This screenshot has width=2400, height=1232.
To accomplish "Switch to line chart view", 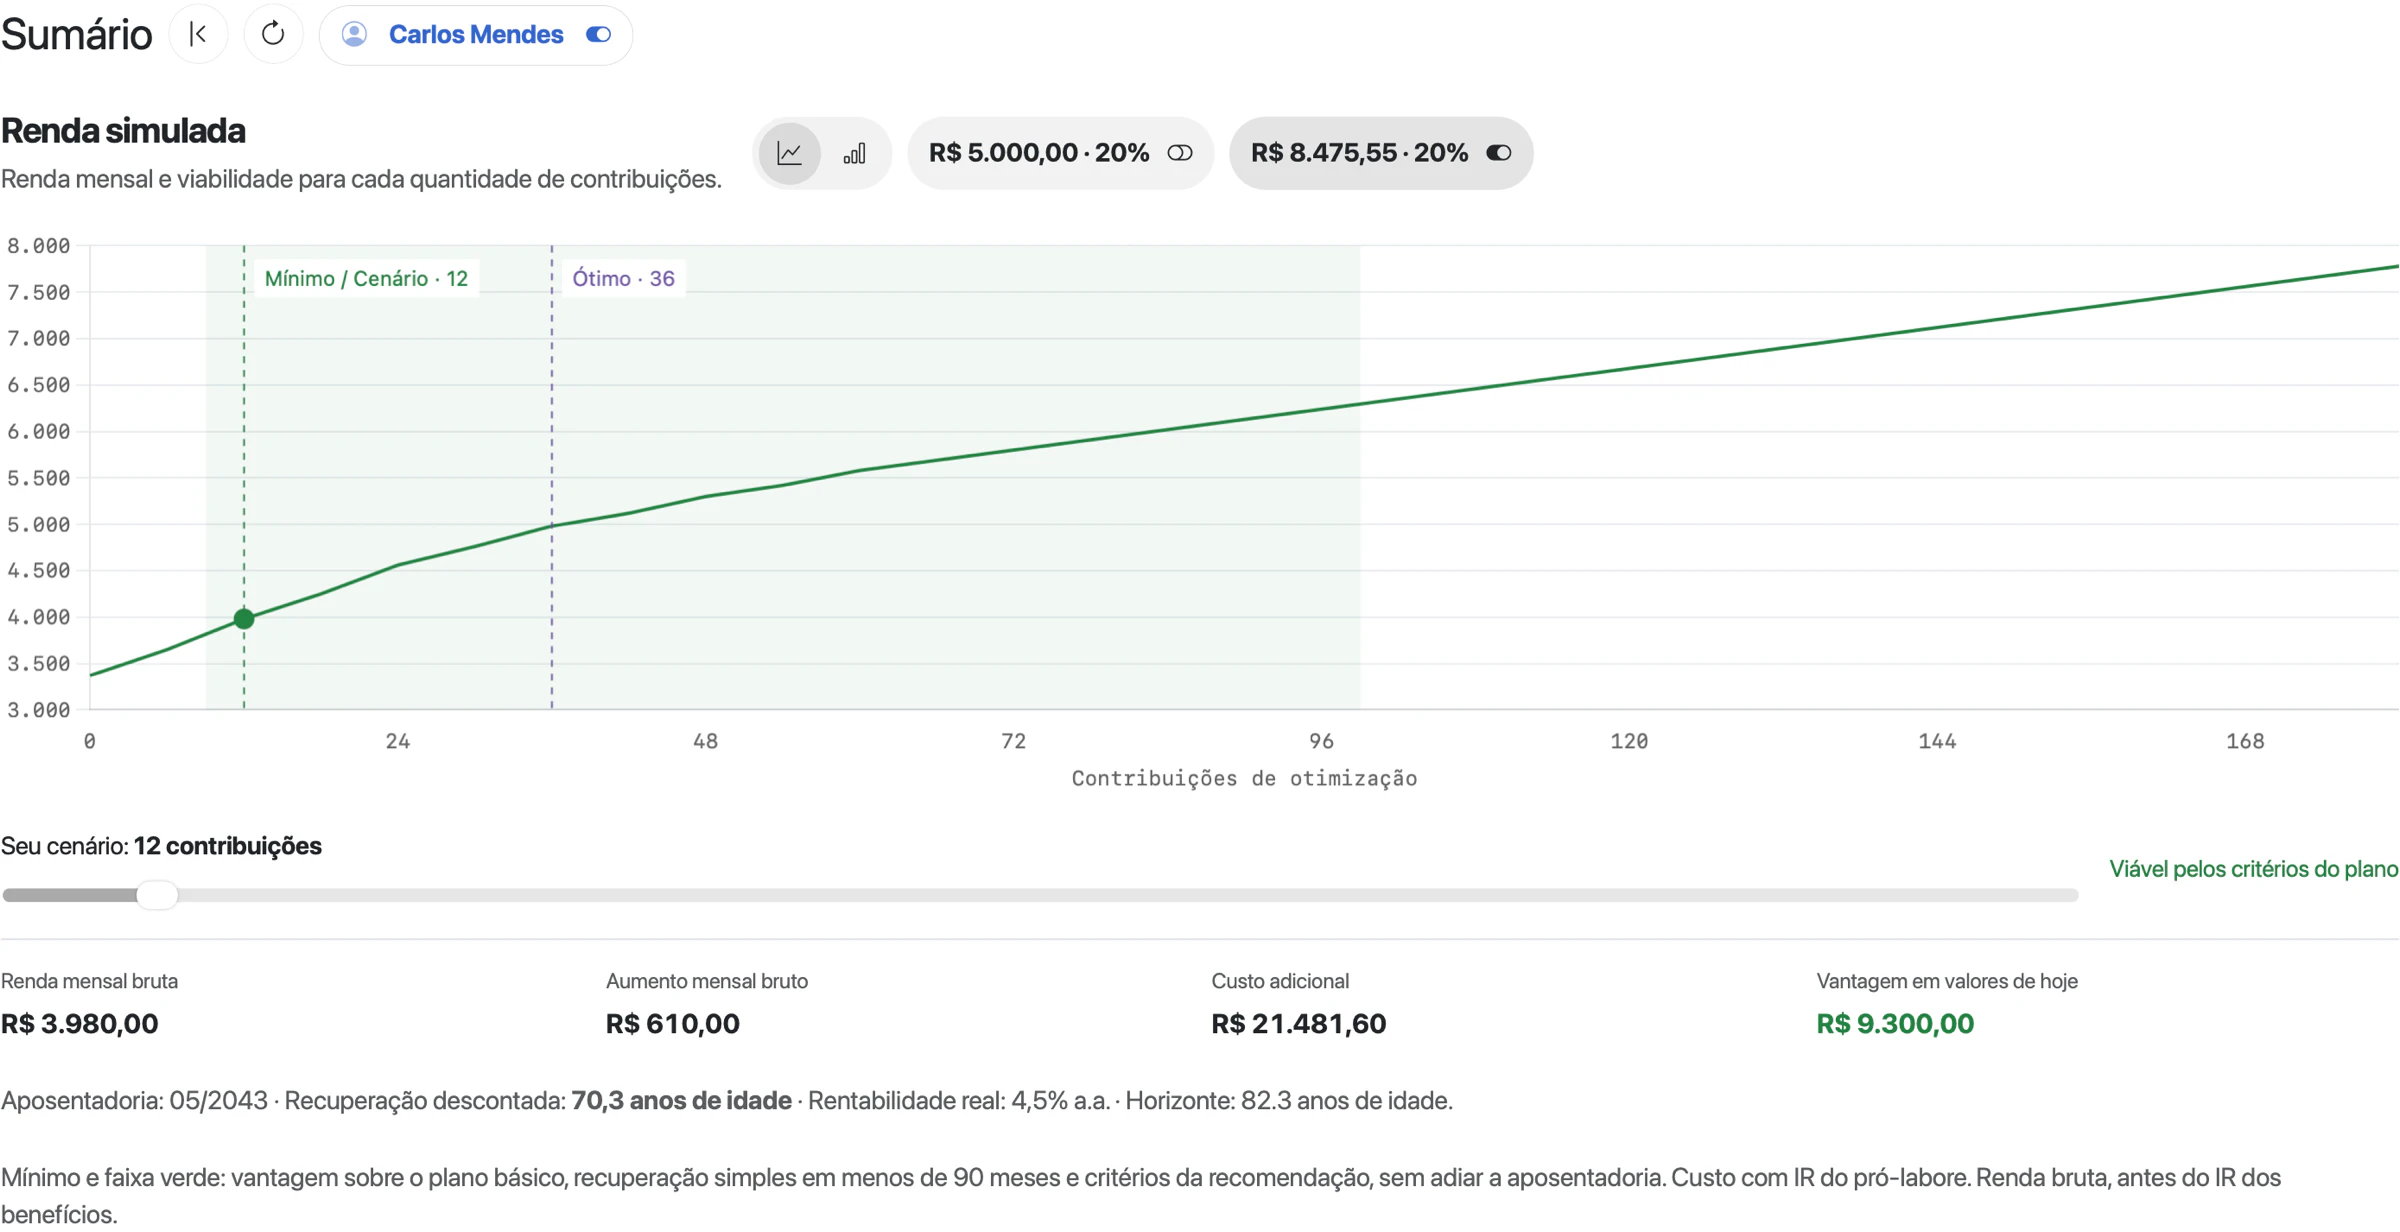I will tap(789, 153).
